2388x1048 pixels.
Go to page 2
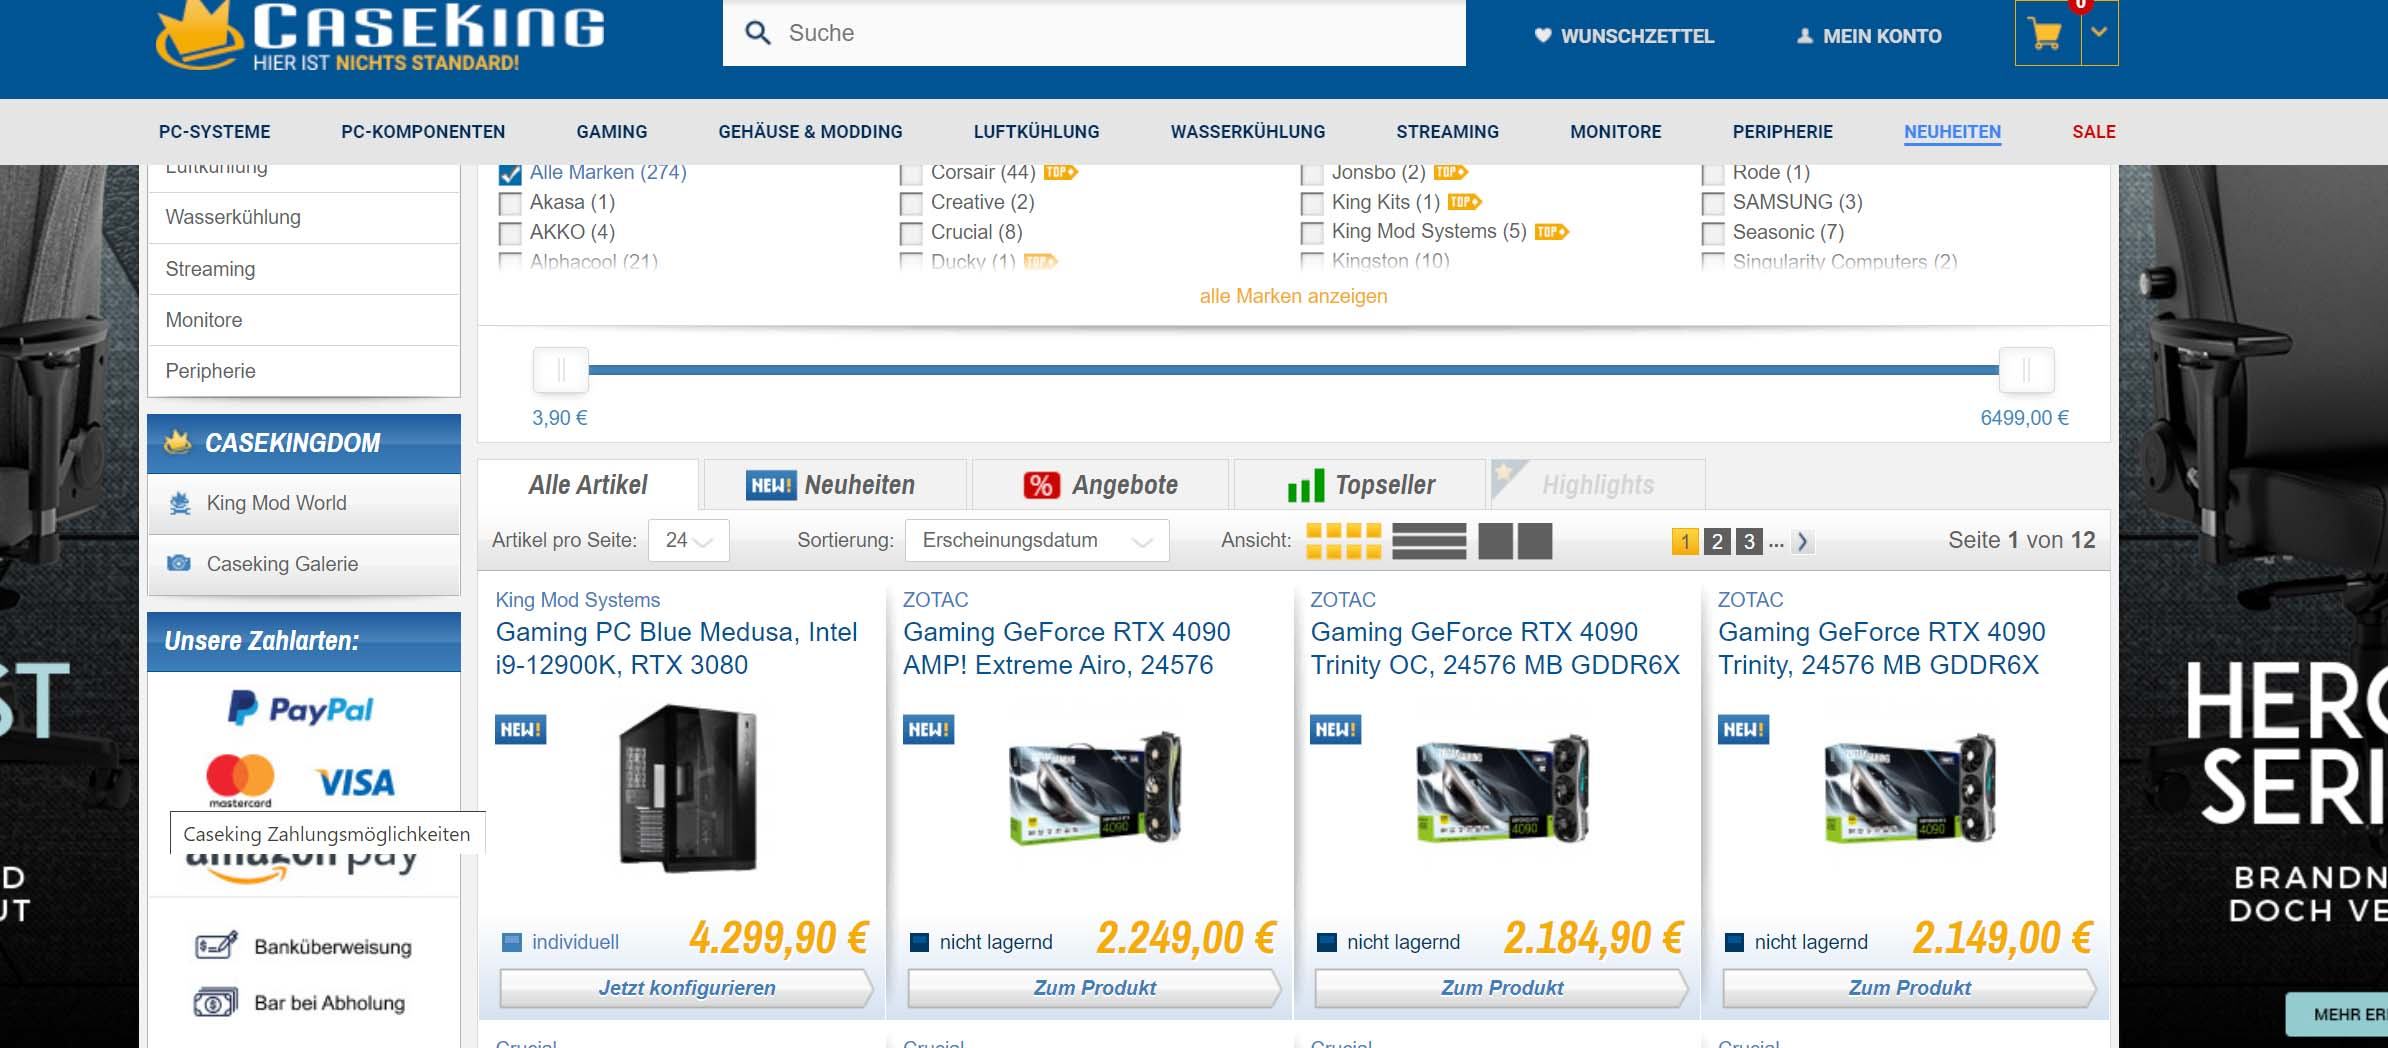point(1717,541)
